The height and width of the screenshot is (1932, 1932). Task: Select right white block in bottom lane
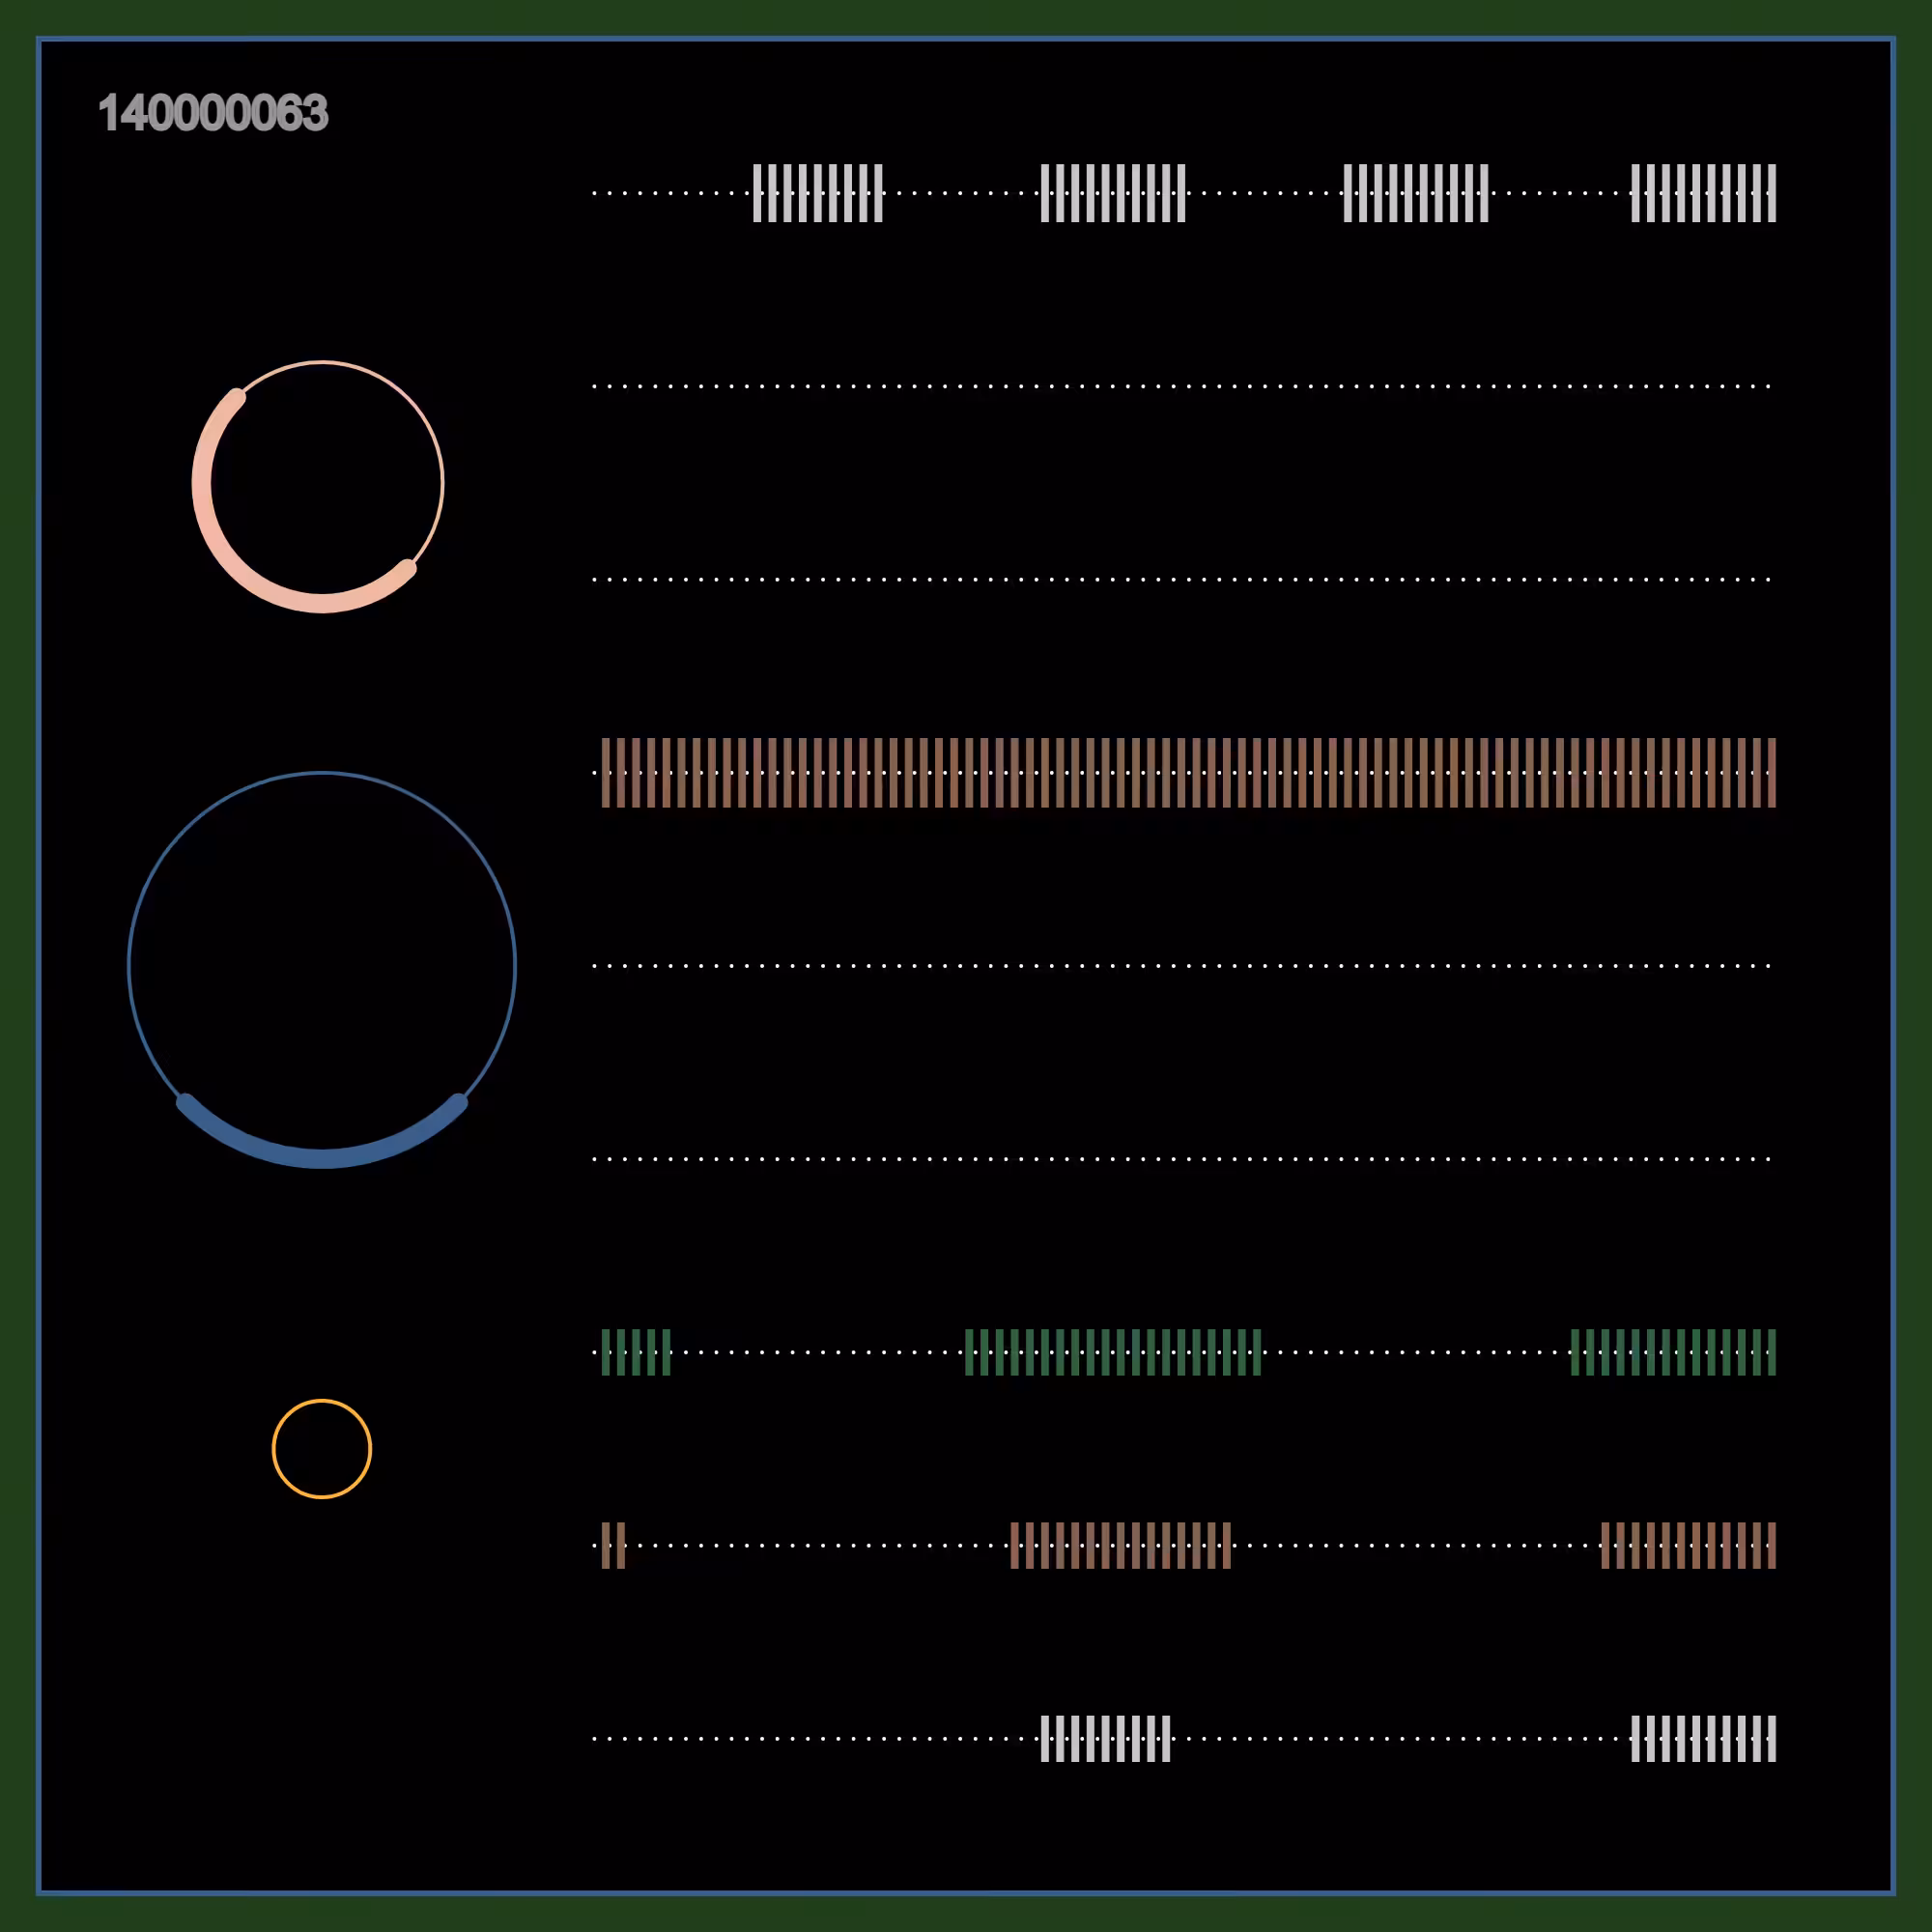(x=1704, y=1738)
